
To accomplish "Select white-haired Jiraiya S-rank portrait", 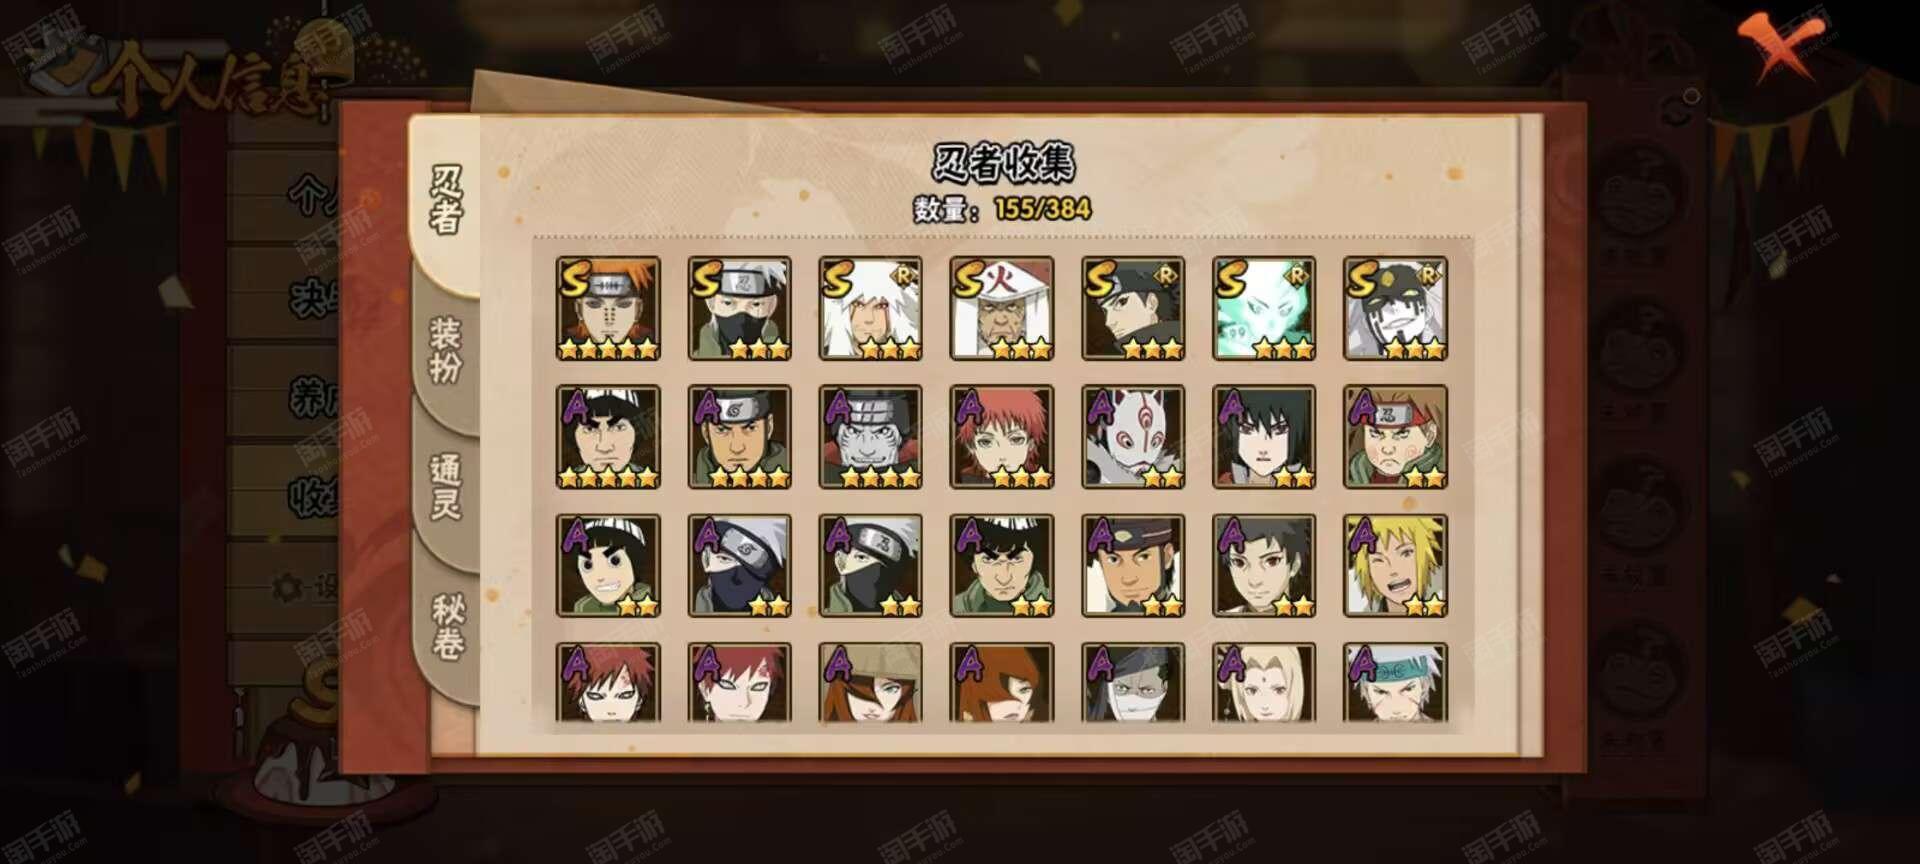I will (870, 308).
